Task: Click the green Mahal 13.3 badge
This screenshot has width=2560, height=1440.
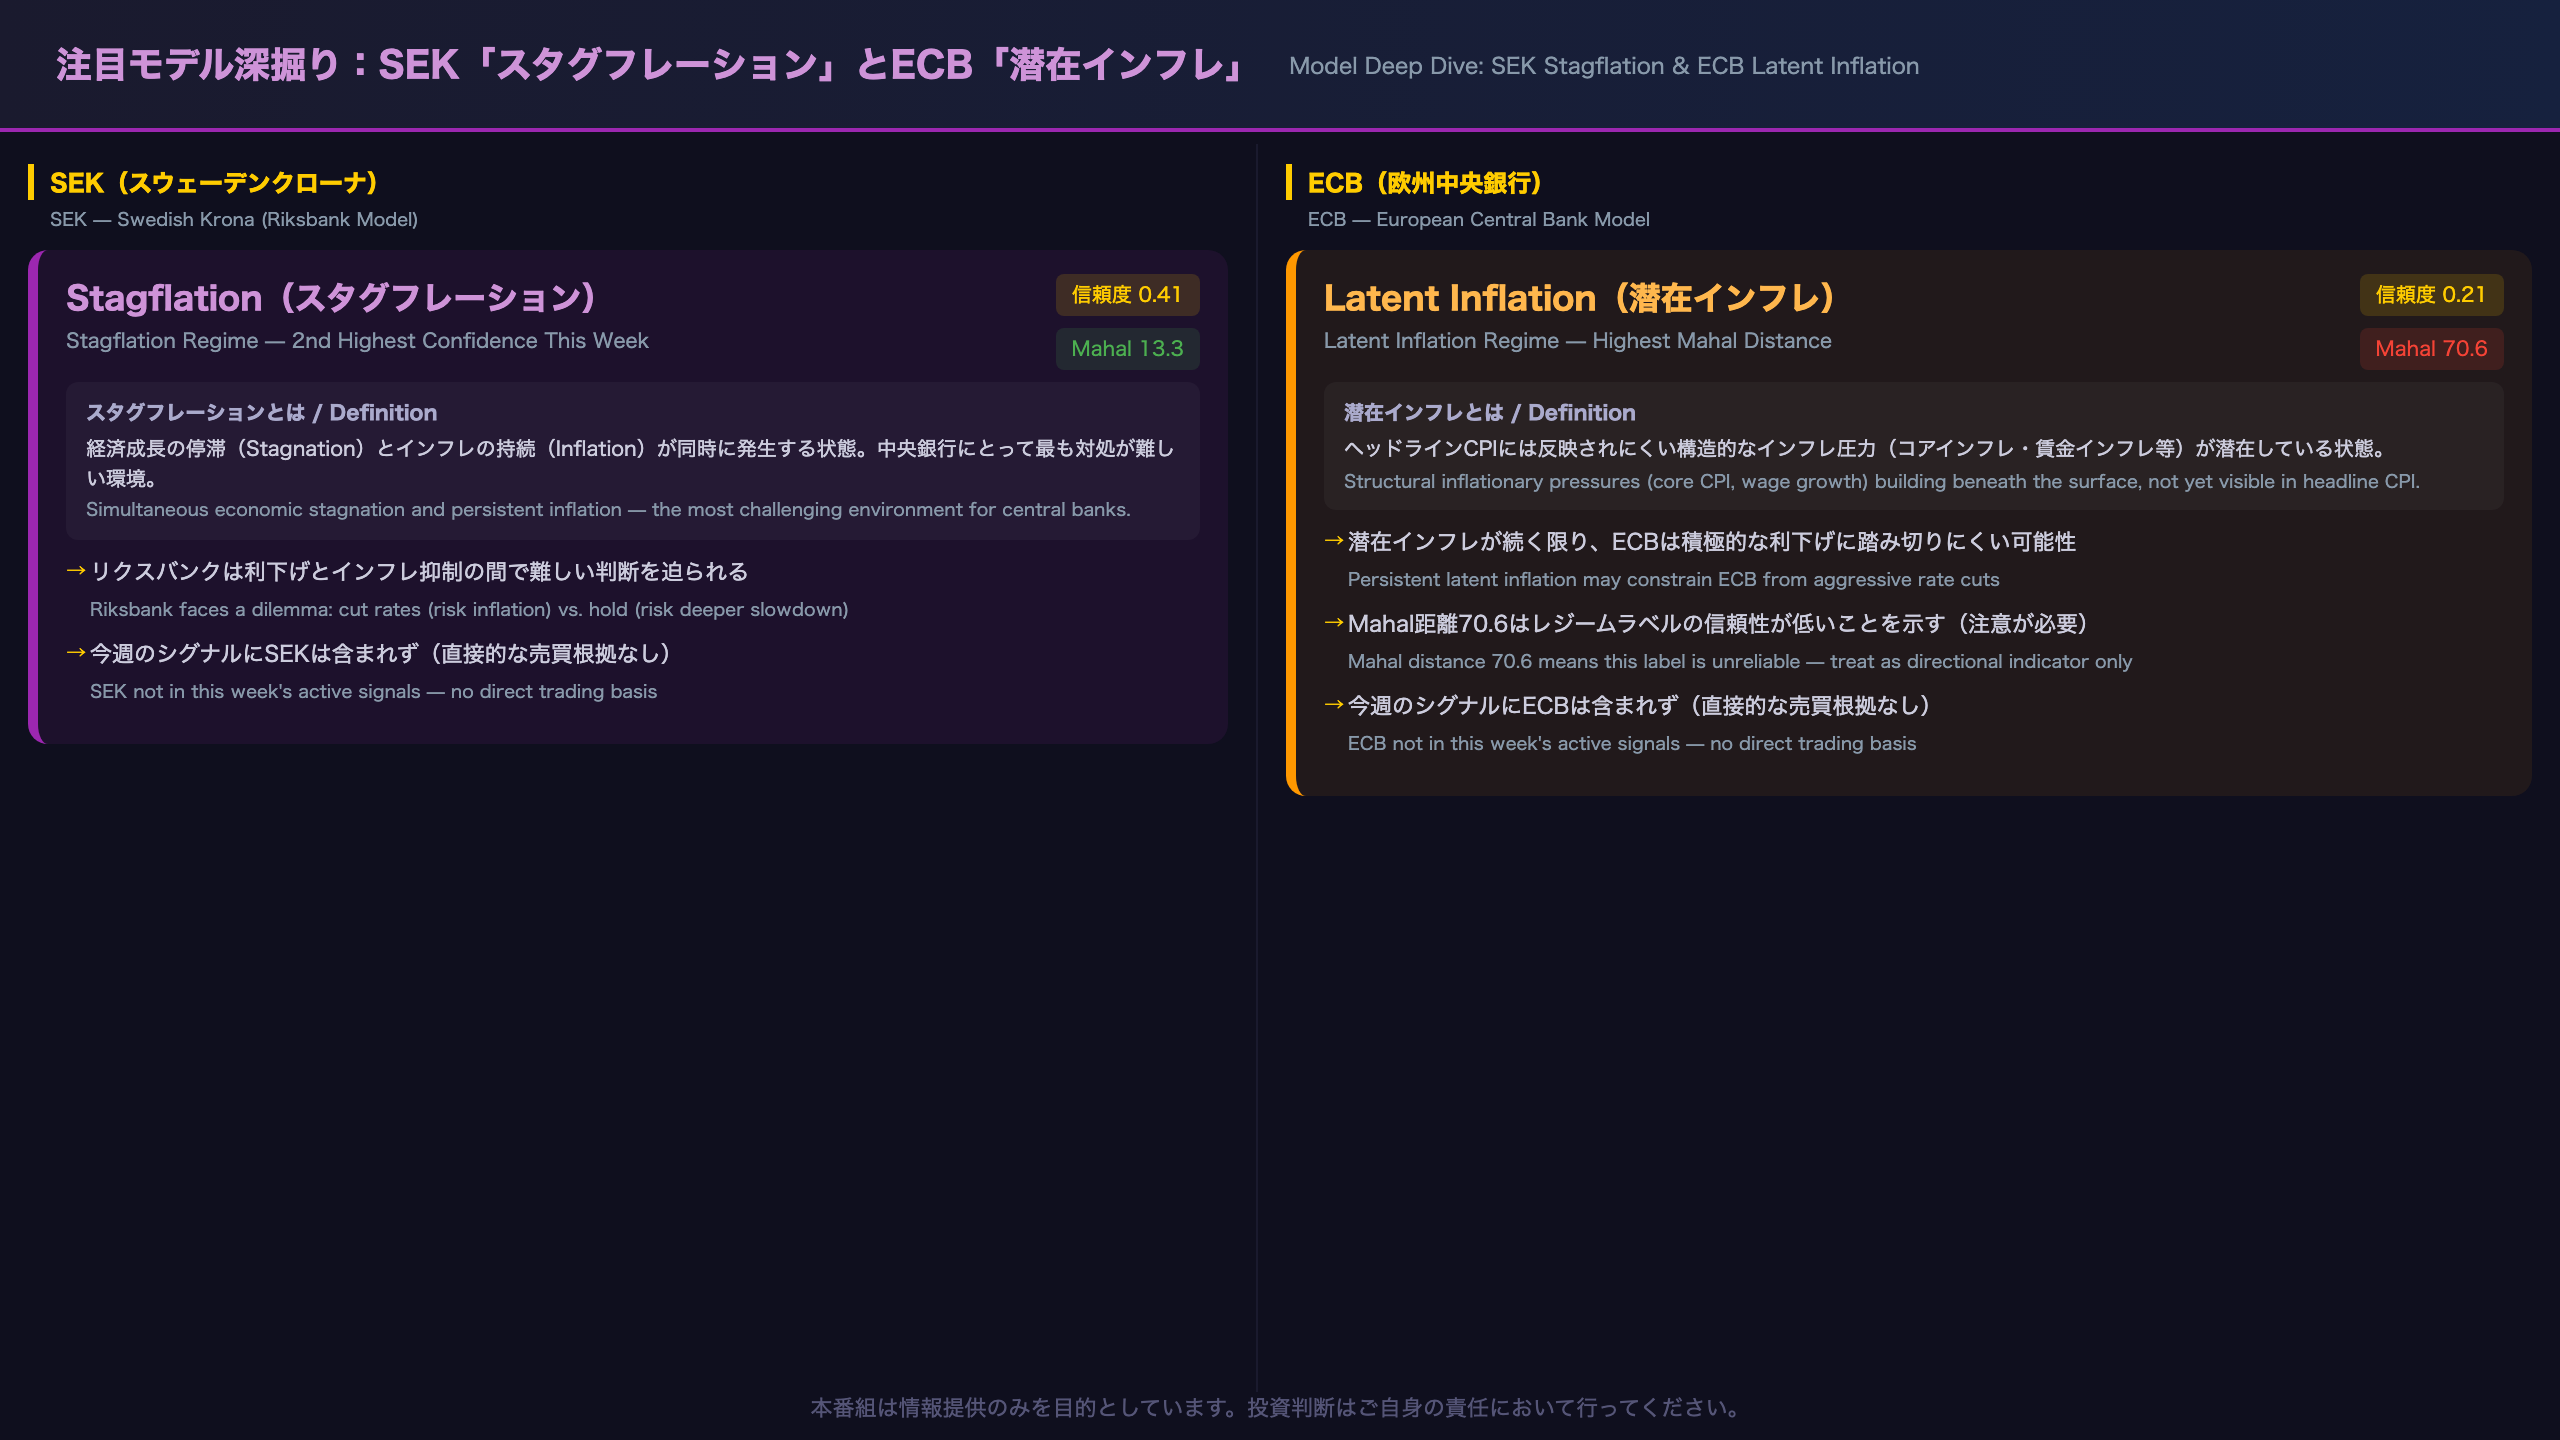Action: [1127, 349]
